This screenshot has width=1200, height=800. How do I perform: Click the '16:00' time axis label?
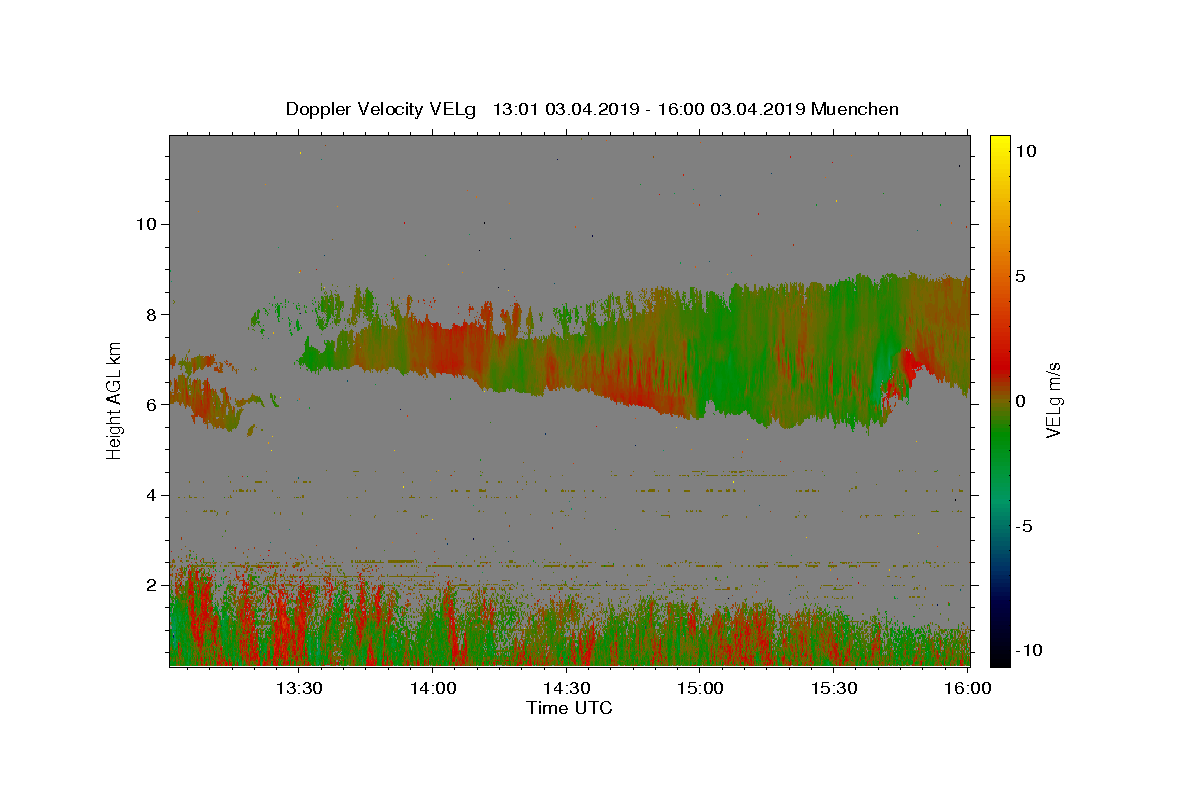coord(967,688)
